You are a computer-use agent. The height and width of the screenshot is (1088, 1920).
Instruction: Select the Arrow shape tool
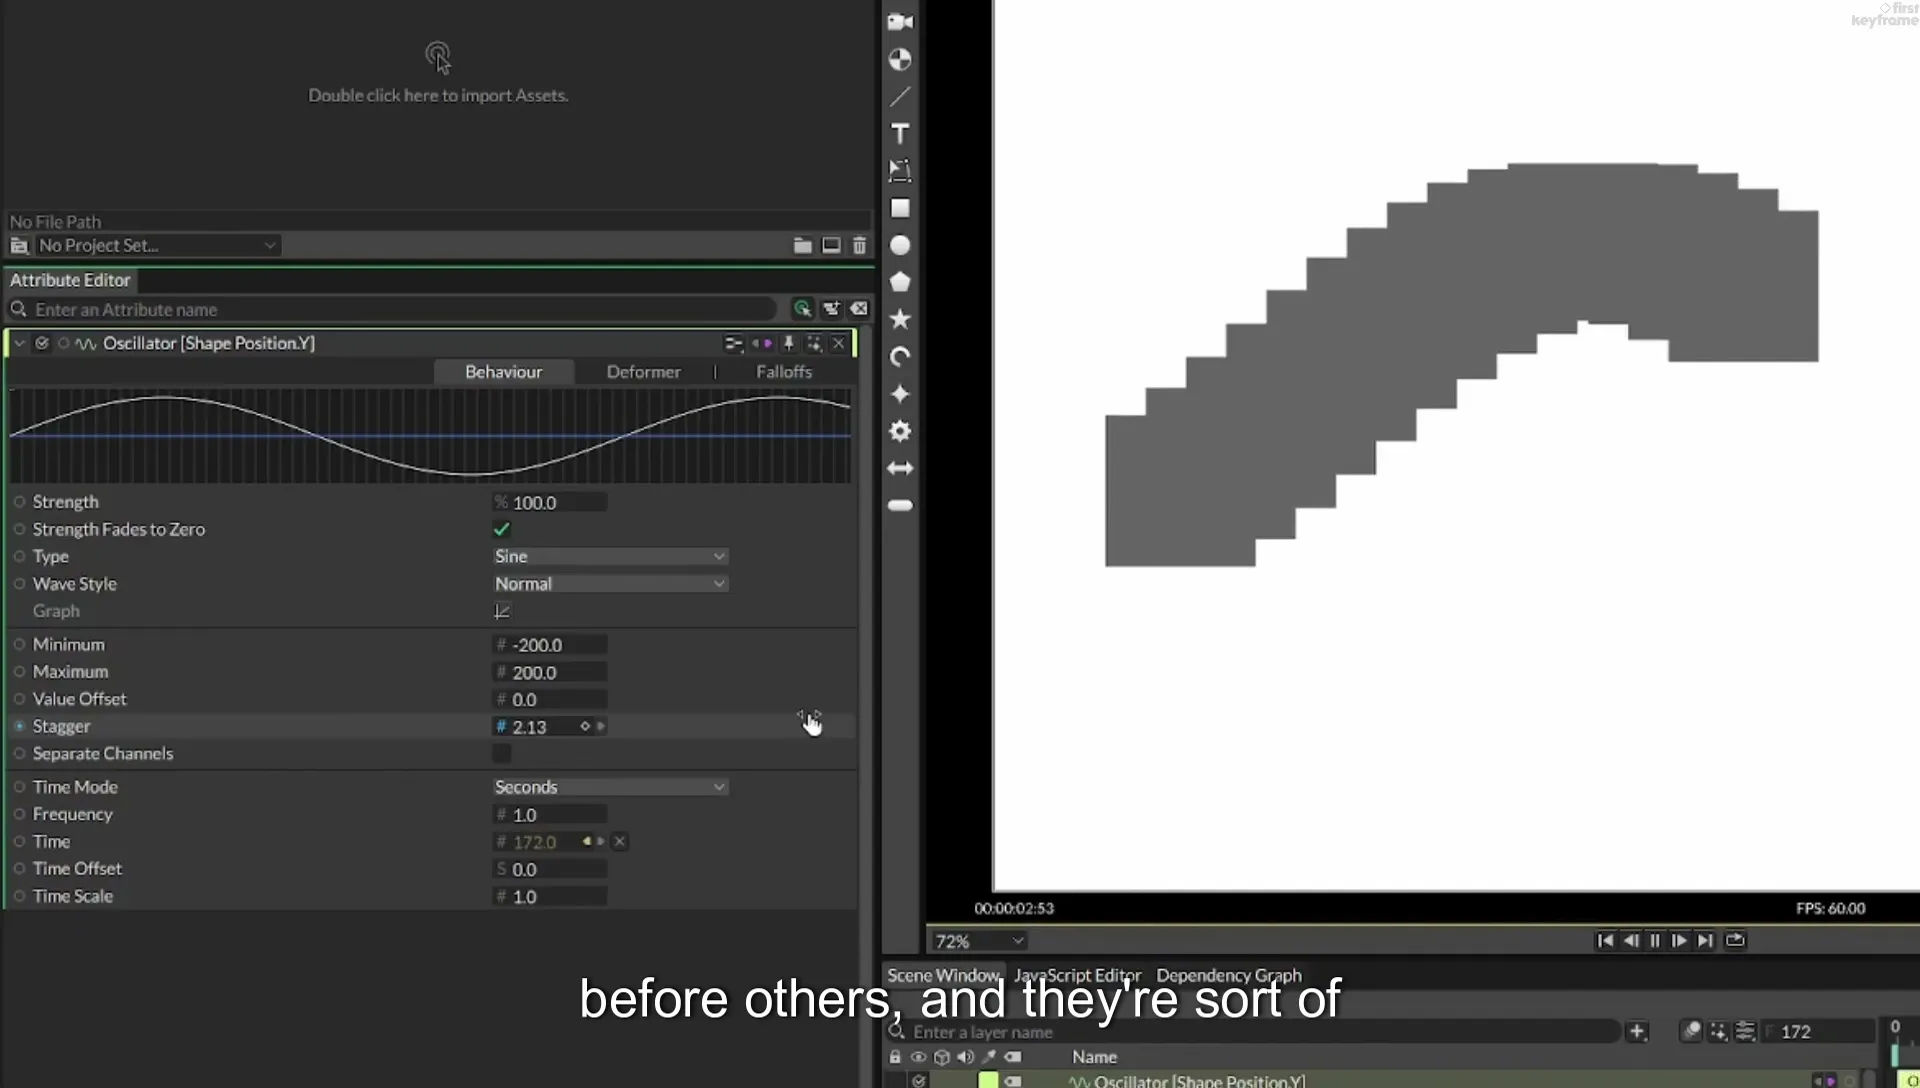tap(900, 468)
